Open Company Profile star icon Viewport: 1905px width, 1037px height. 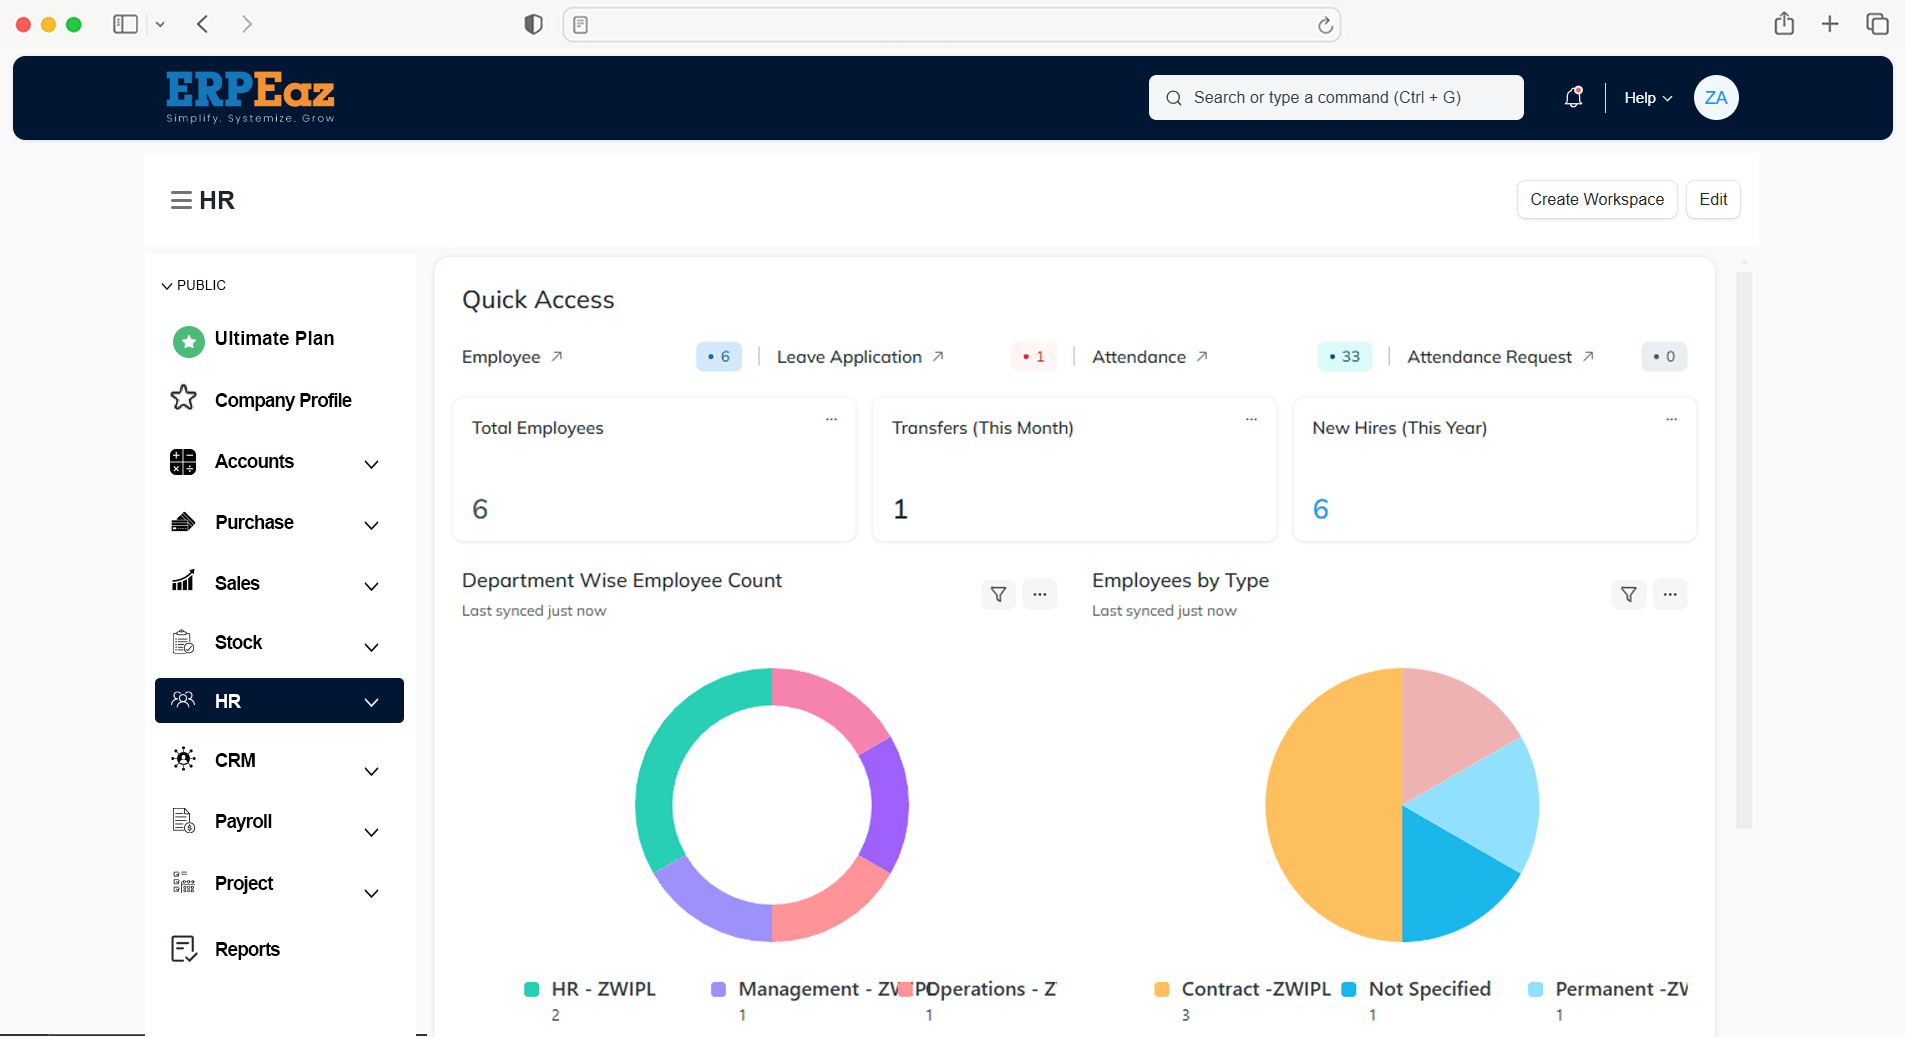click(184, 399)
